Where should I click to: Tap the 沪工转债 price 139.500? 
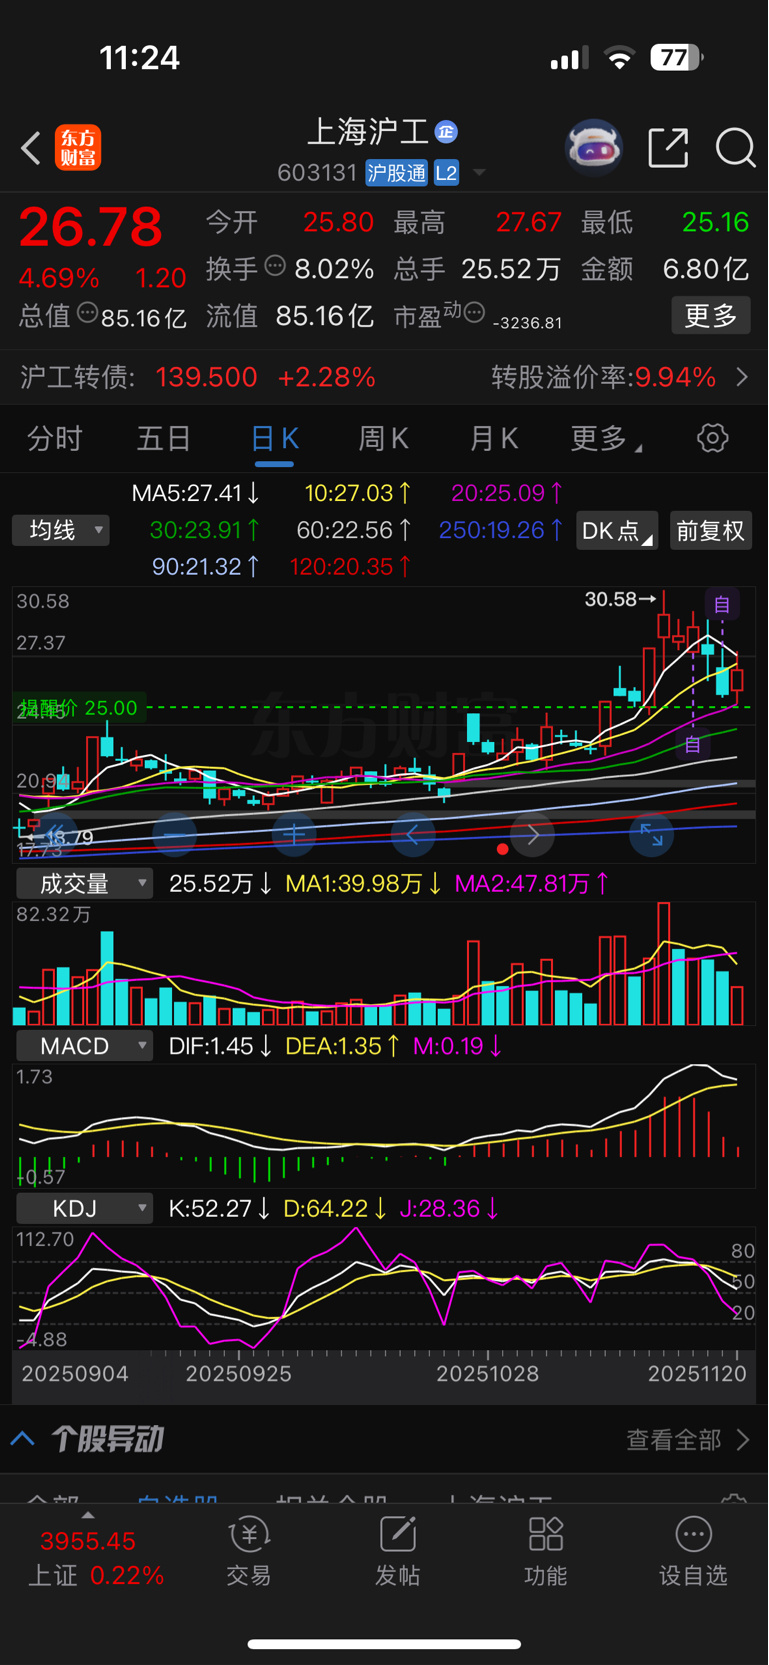[207, 377]
